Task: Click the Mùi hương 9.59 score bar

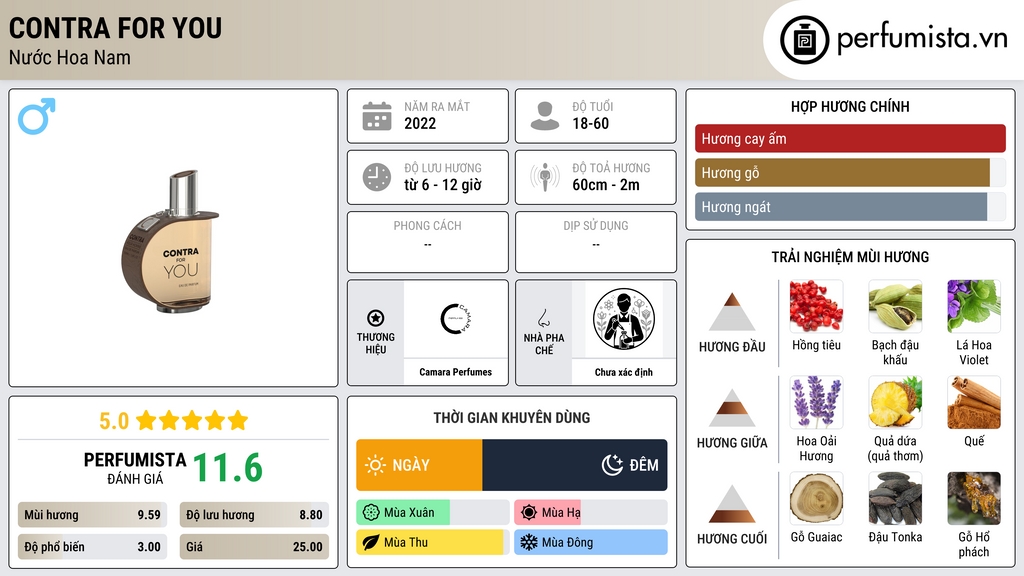Action: [92, 515]
